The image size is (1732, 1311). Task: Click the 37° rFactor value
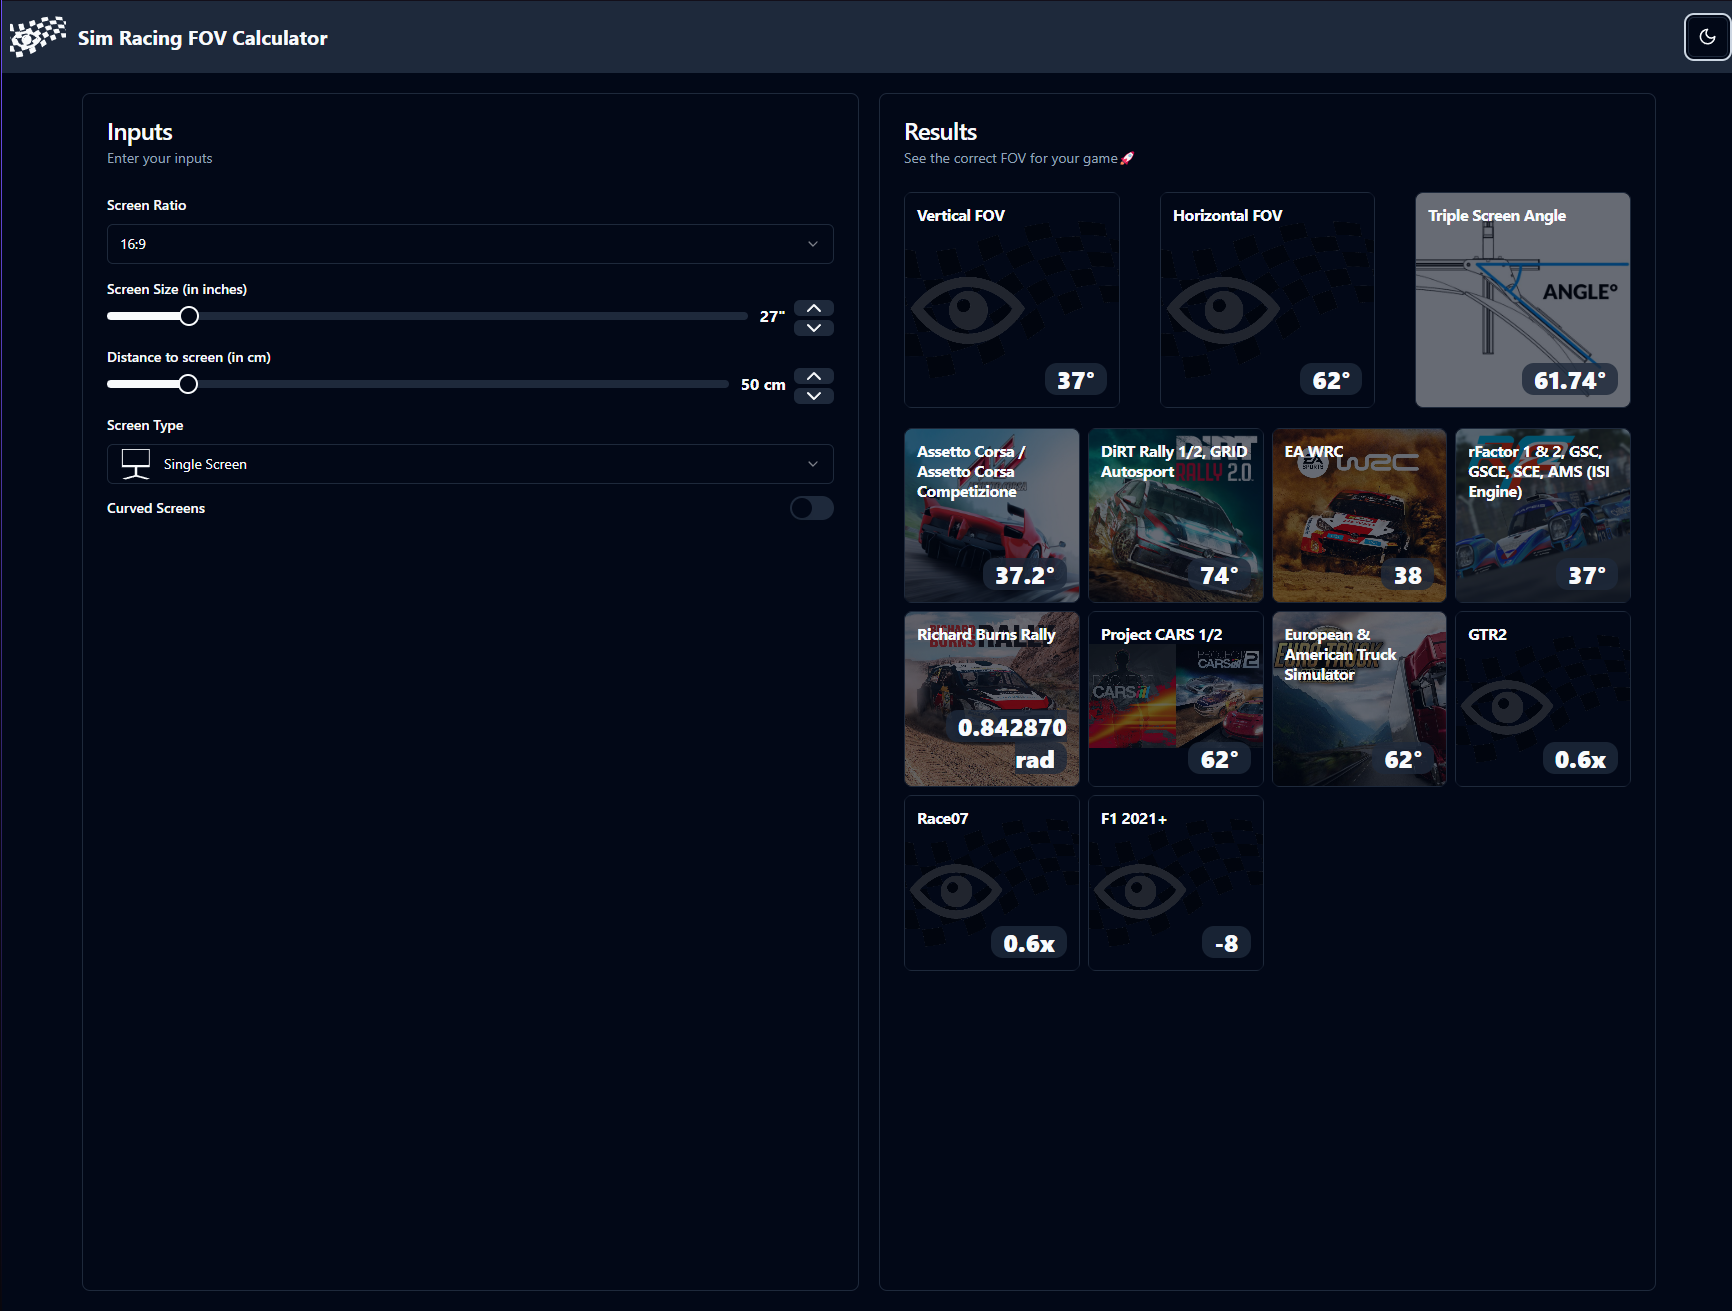click(1587, 575)
